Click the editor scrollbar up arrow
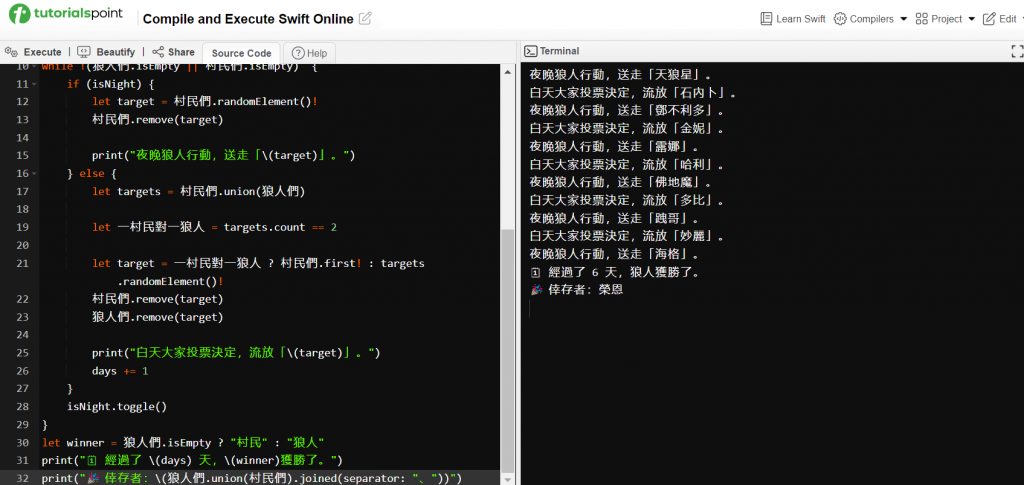The height and width of the screenshot is (485, 1024). coord(507,70)
